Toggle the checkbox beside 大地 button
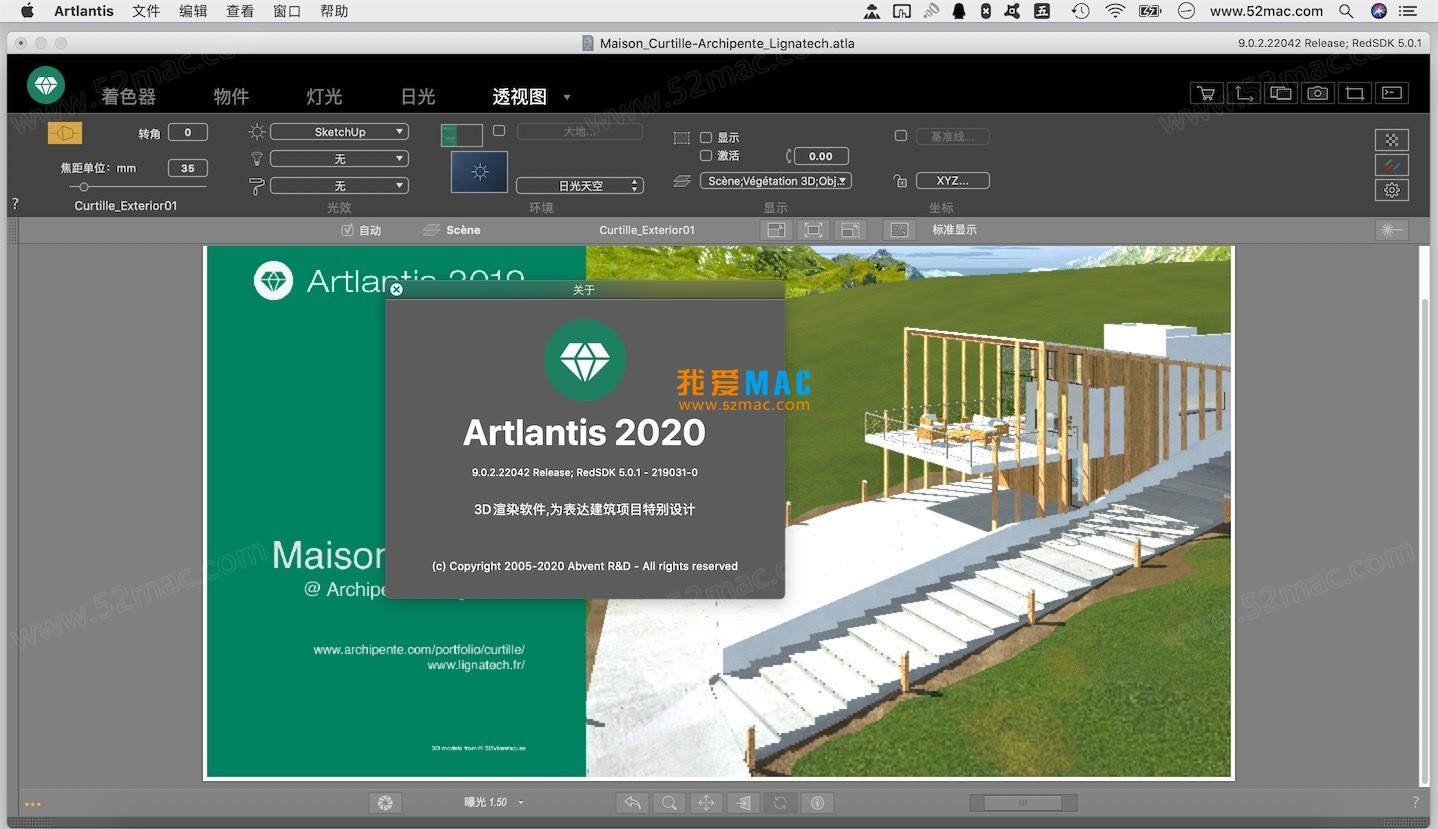The width and height of the screenshot is (1438, 829). [x=499, y=131]
